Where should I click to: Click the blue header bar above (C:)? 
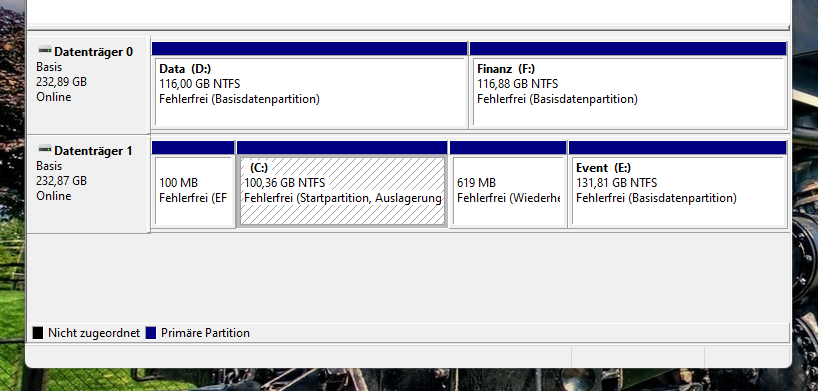(x=342, y=148)
